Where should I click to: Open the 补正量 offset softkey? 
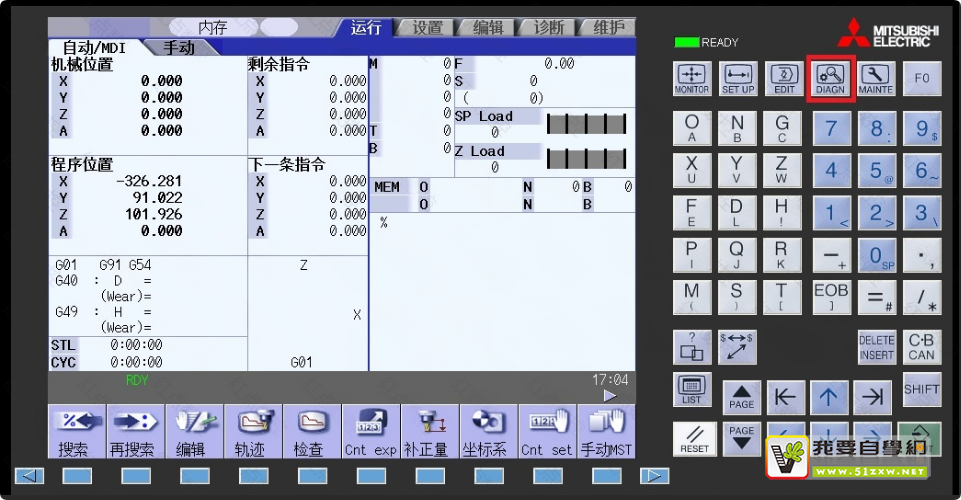pyautogui.click(x=426, y=431)
